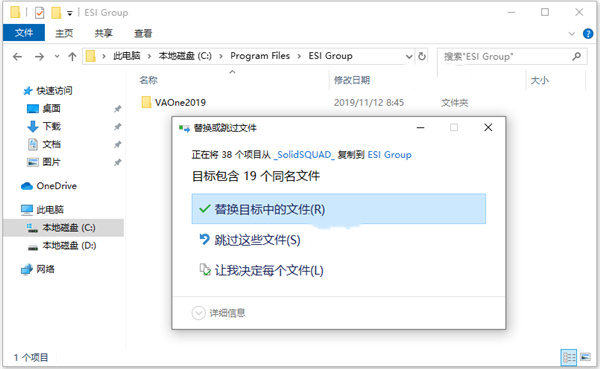The width and height of the screenshot is (600, 369).
Task: Sort by the 修改日期 column header
Action: pyautogui.click(x=352, y=80)
